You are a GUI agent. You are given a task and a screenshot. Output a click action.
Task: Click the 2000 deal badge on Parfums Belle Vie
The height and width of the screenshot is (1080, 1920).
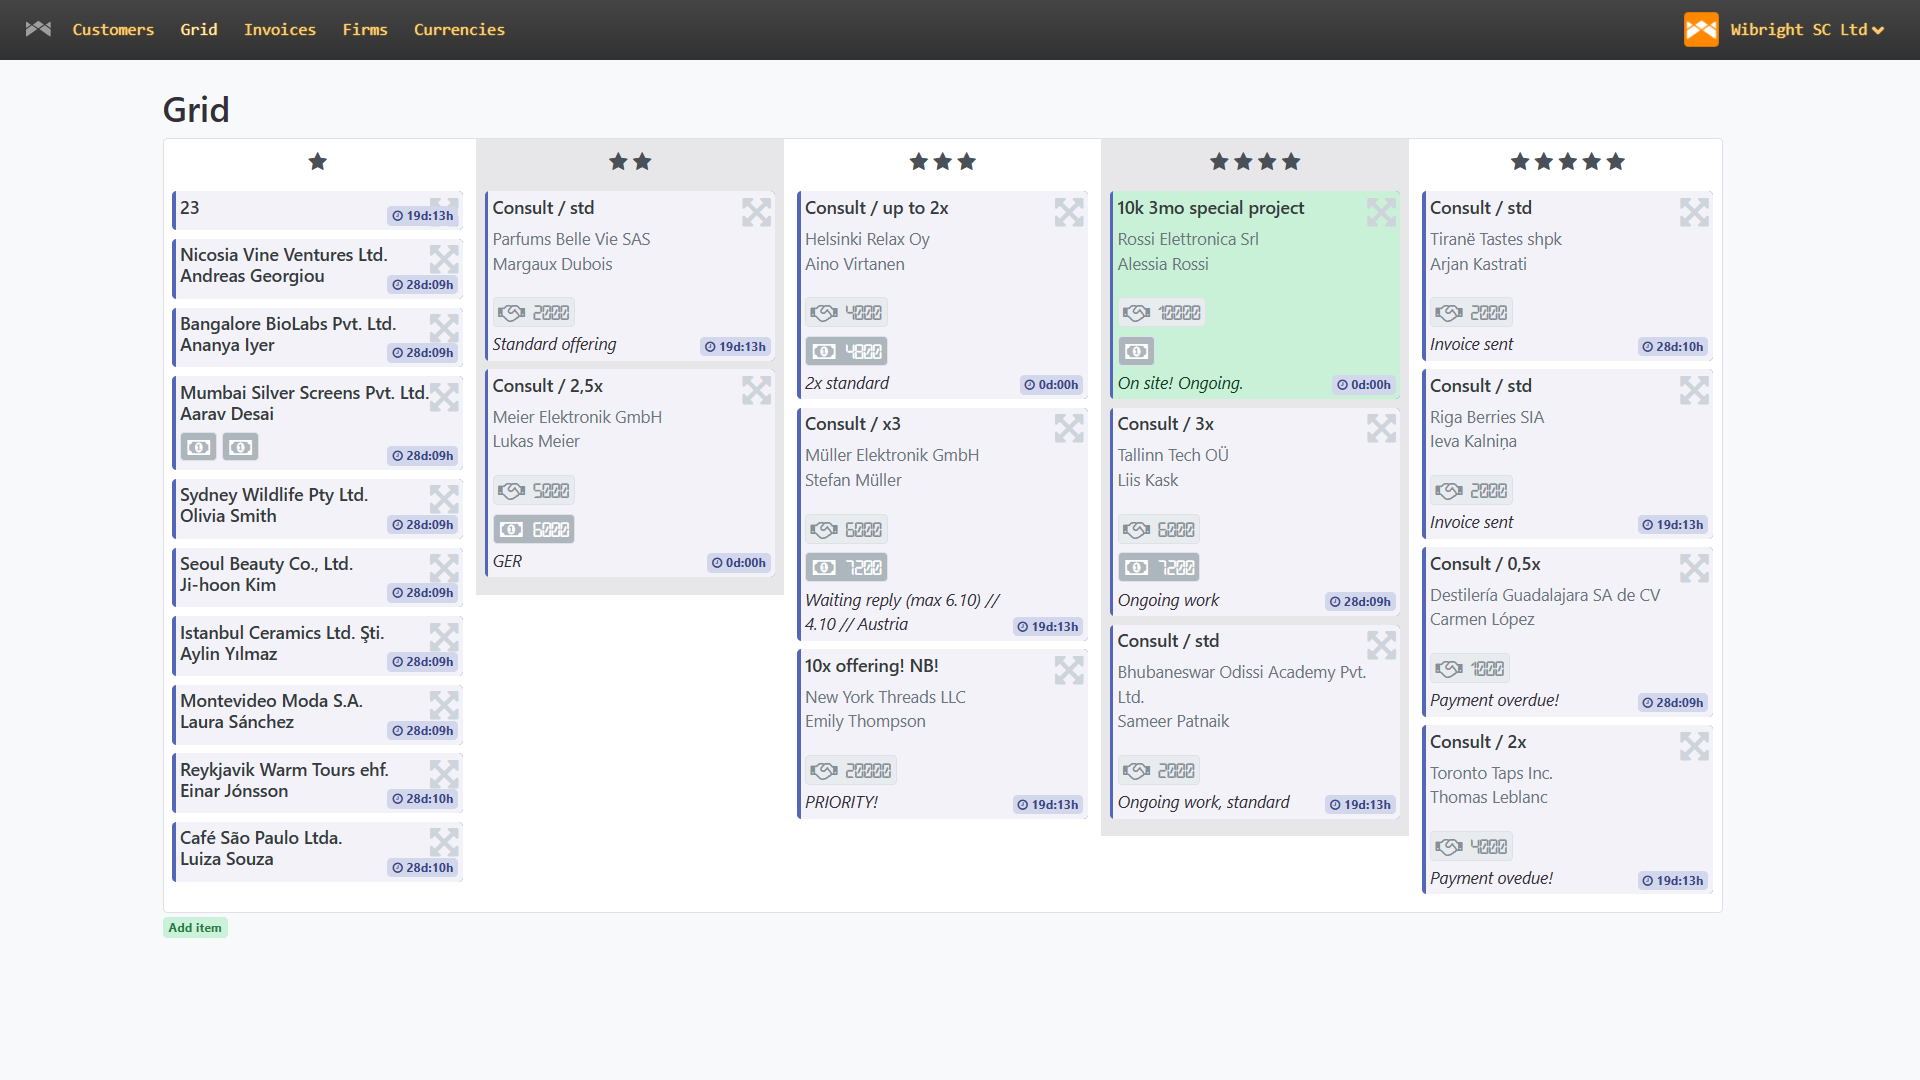[534, 313]
